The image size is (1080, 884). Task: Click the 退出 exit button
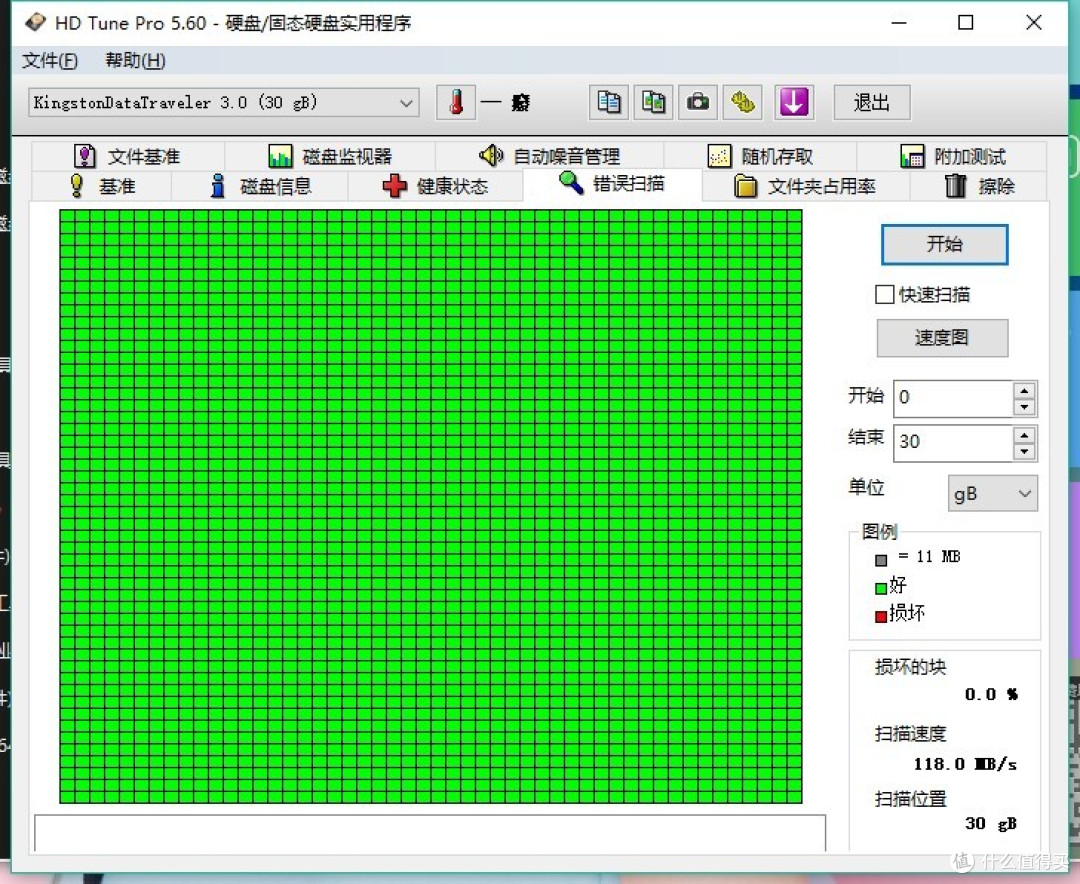pos(872,103)
